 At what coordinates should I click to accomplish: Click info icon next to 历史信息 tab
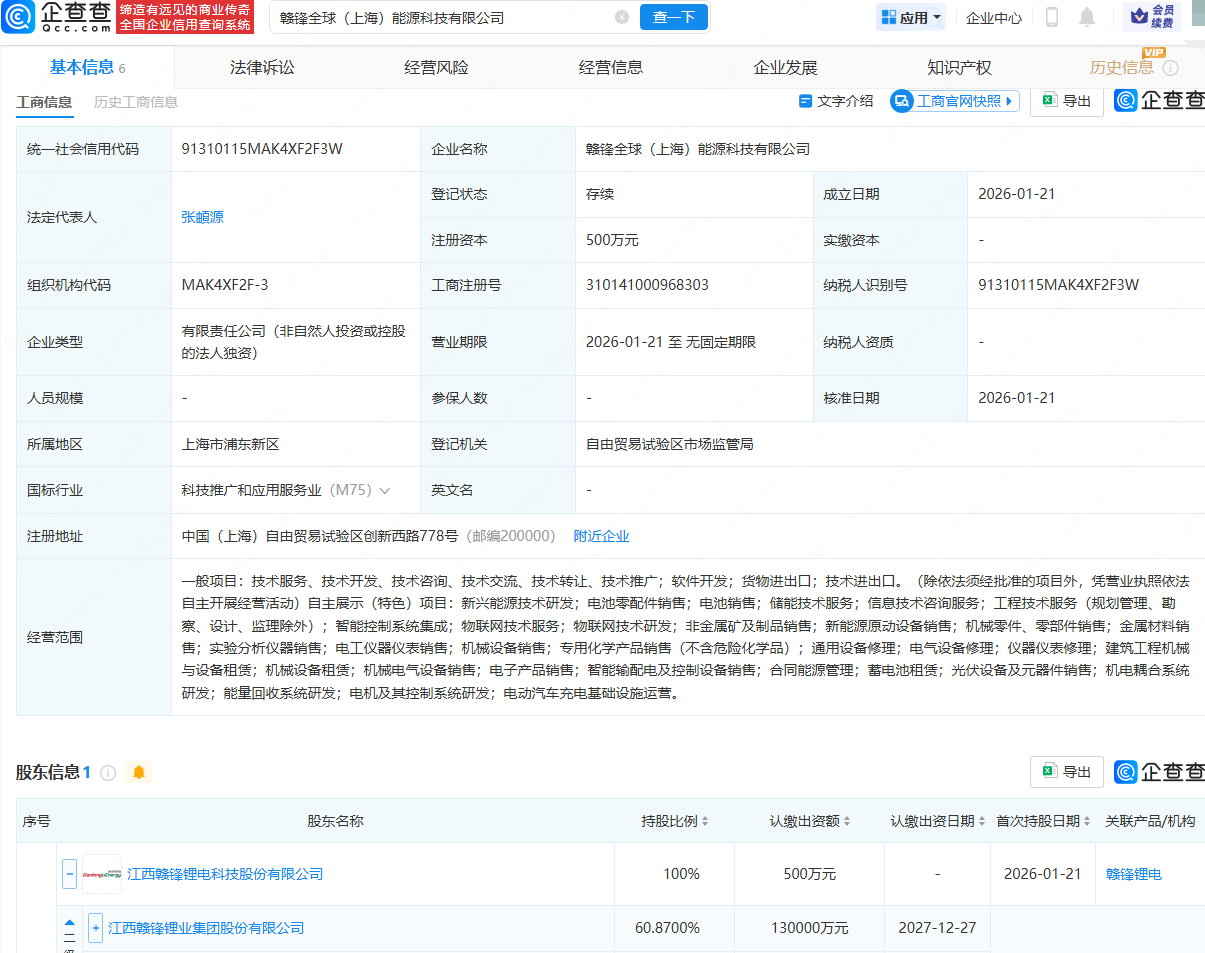(x=1170, y=68)
